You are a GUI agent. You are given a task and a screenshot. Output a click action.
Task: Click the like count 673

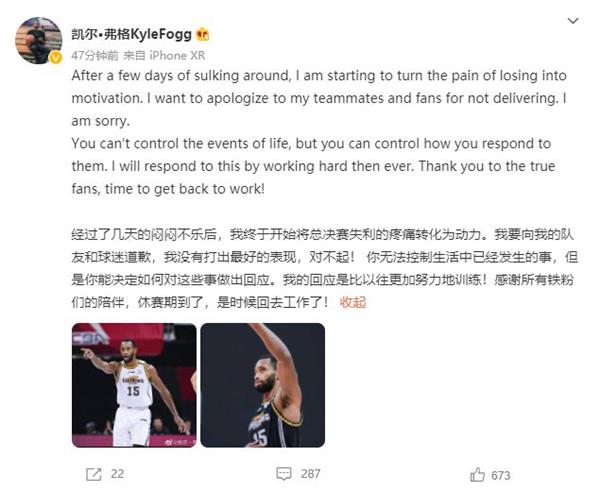click(501, 475)
